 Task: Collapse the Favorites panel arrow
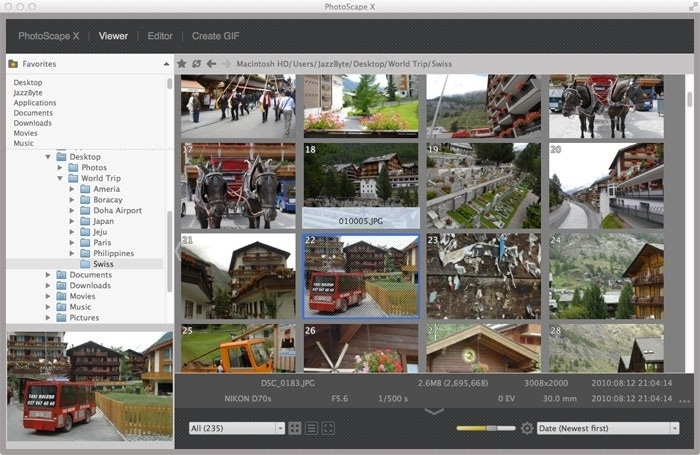point(167,64)
